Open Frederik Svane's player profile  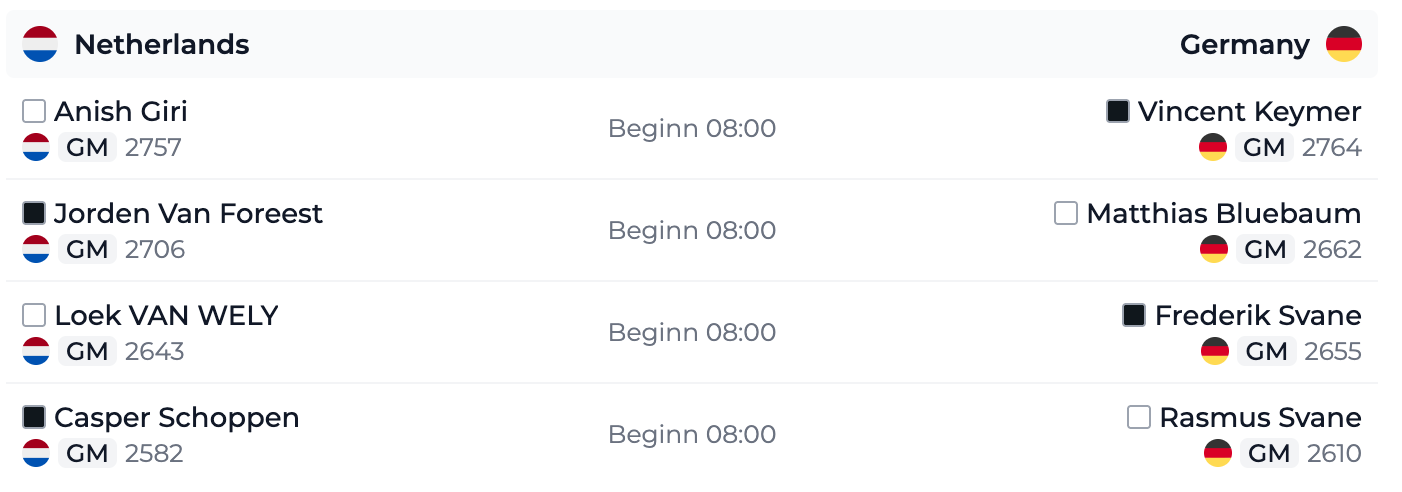[x=1258, y=315]
